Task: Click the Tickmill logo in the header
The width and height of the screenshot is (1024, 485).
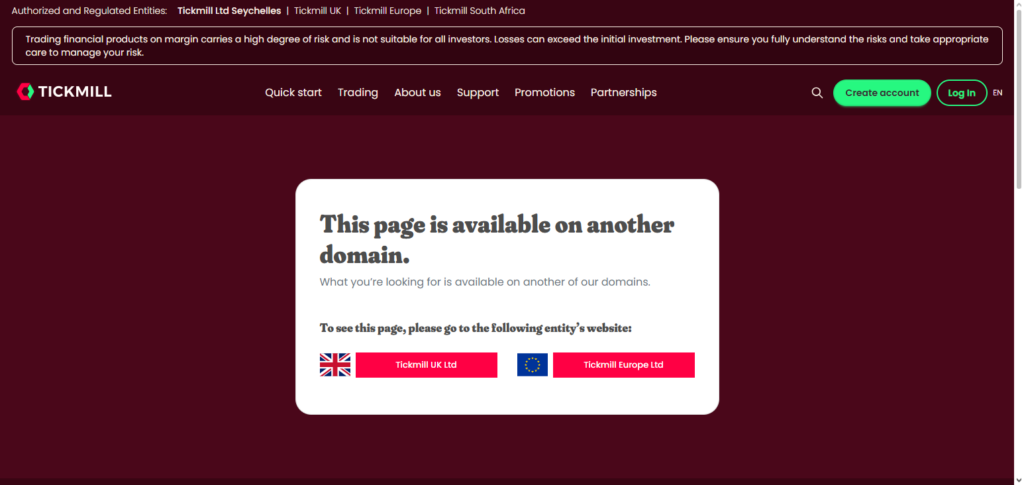Action: tap(64, 92)
